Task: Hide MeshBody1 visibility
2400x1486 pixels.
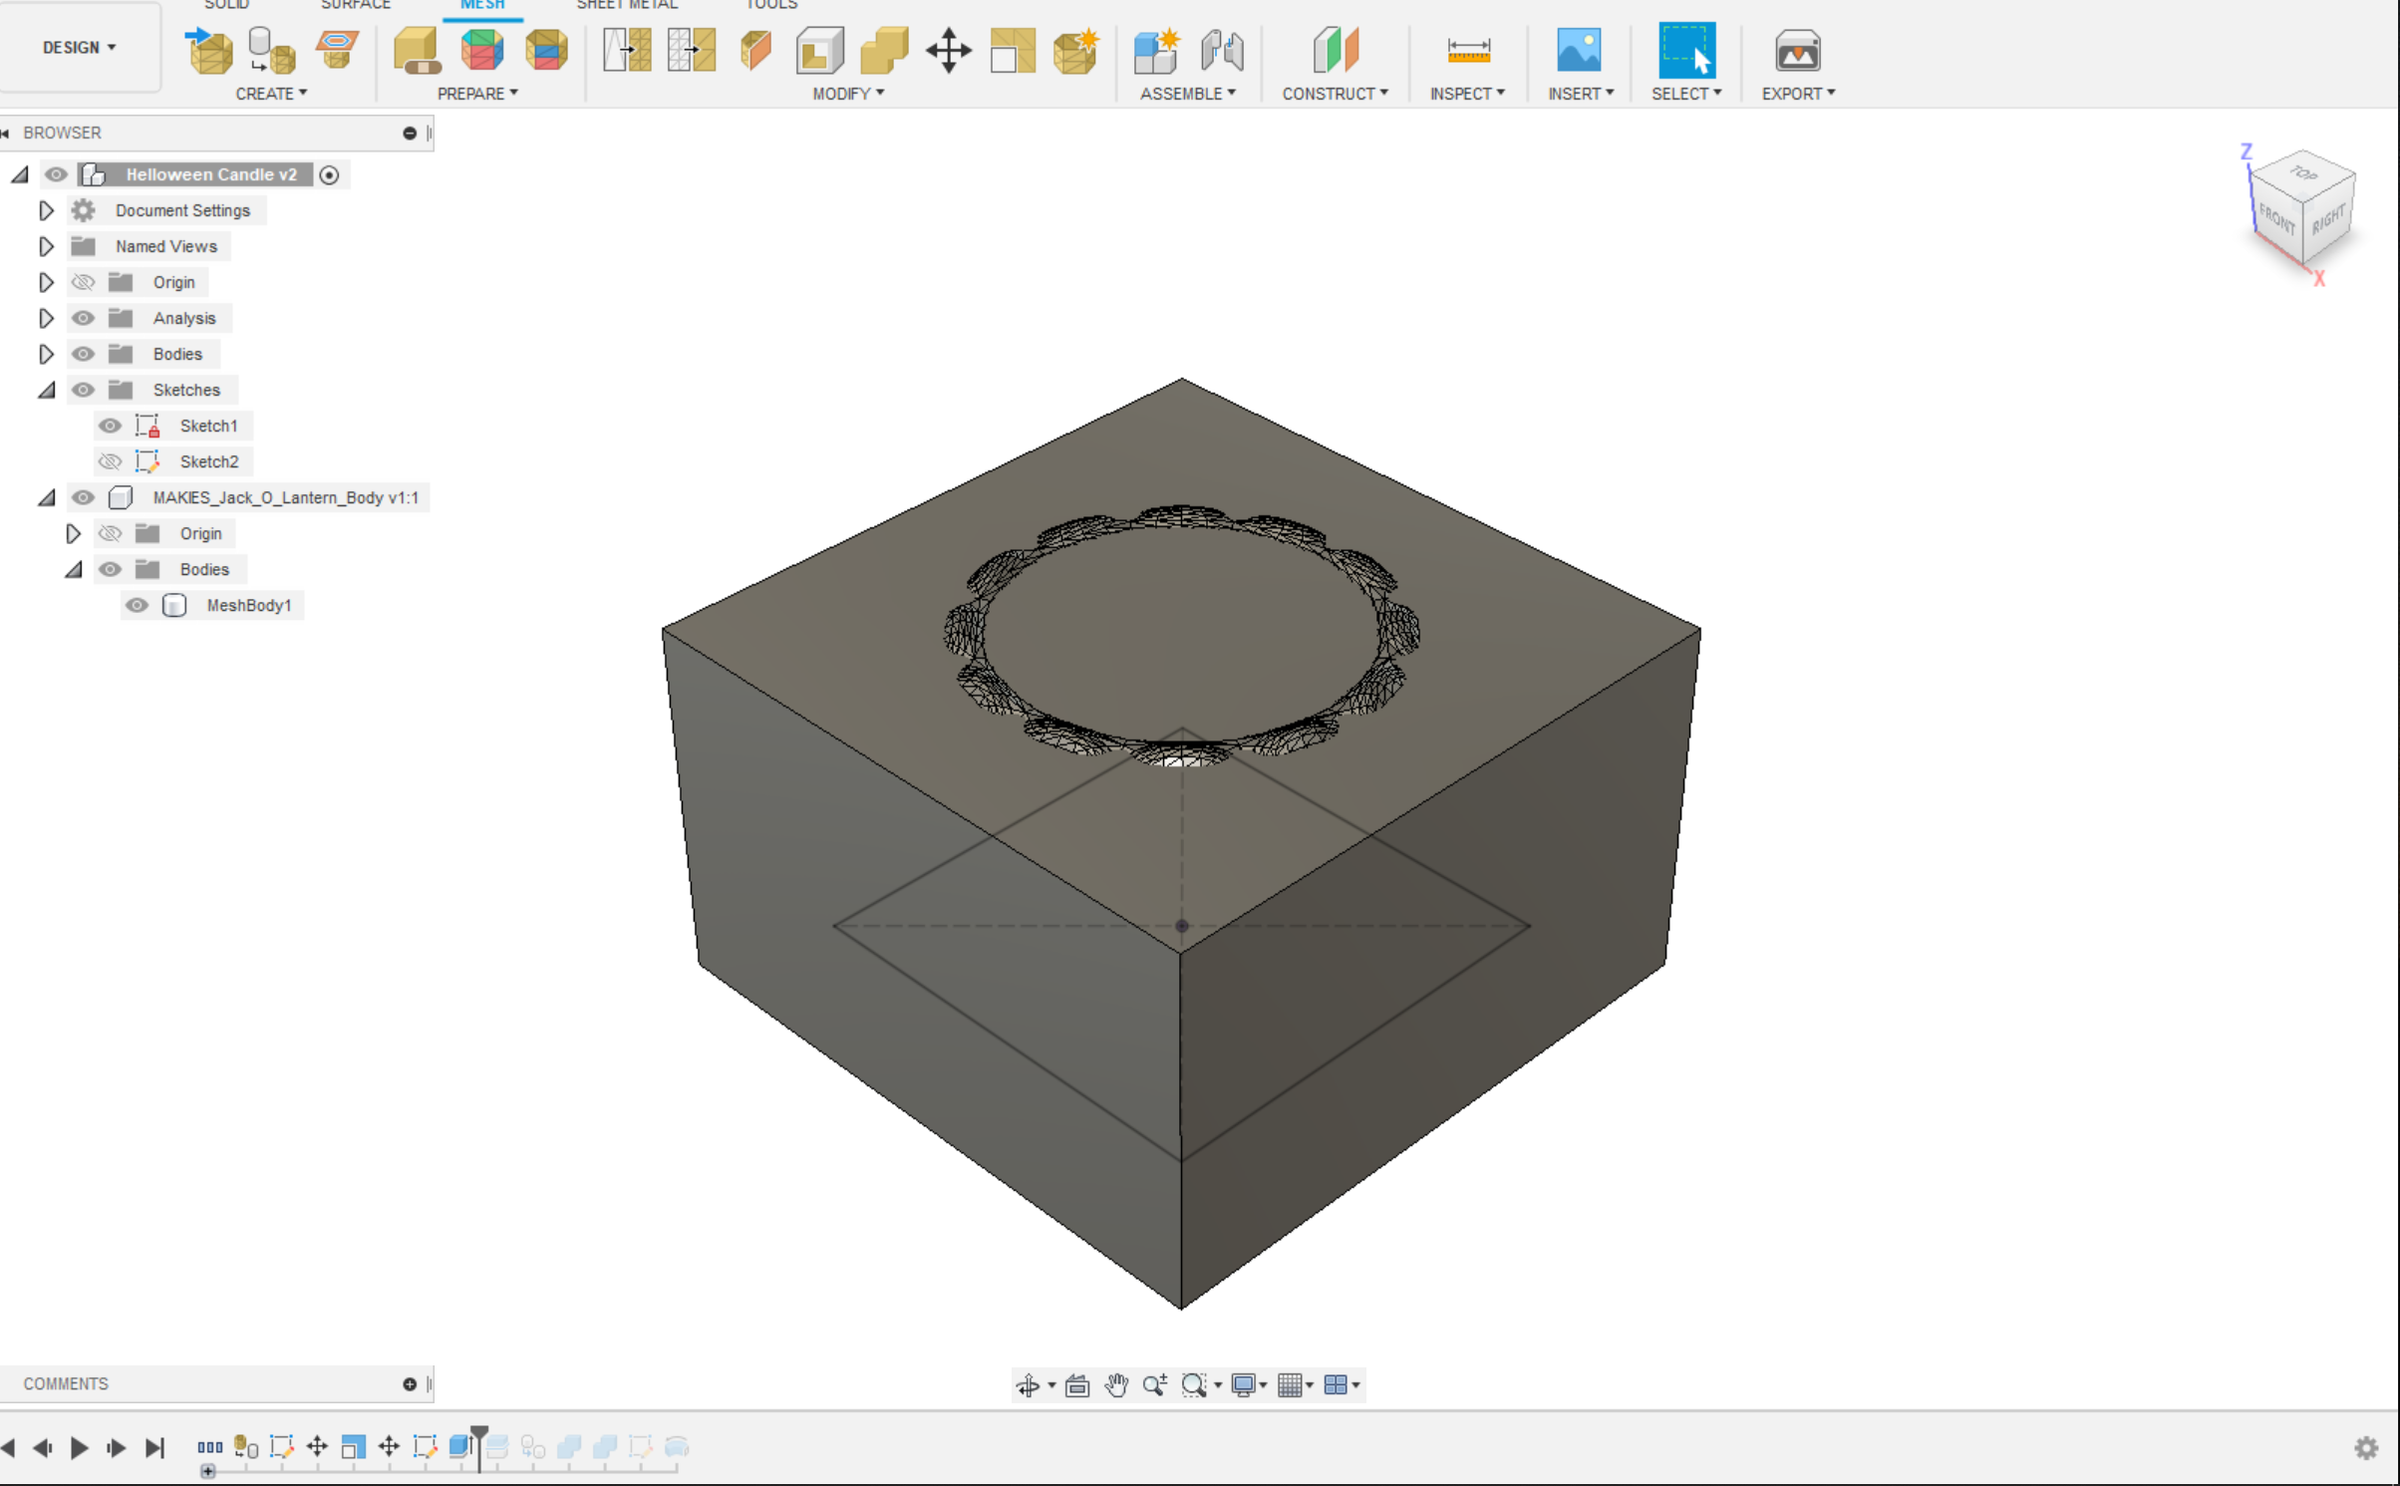Action: (x=138, y=605)
